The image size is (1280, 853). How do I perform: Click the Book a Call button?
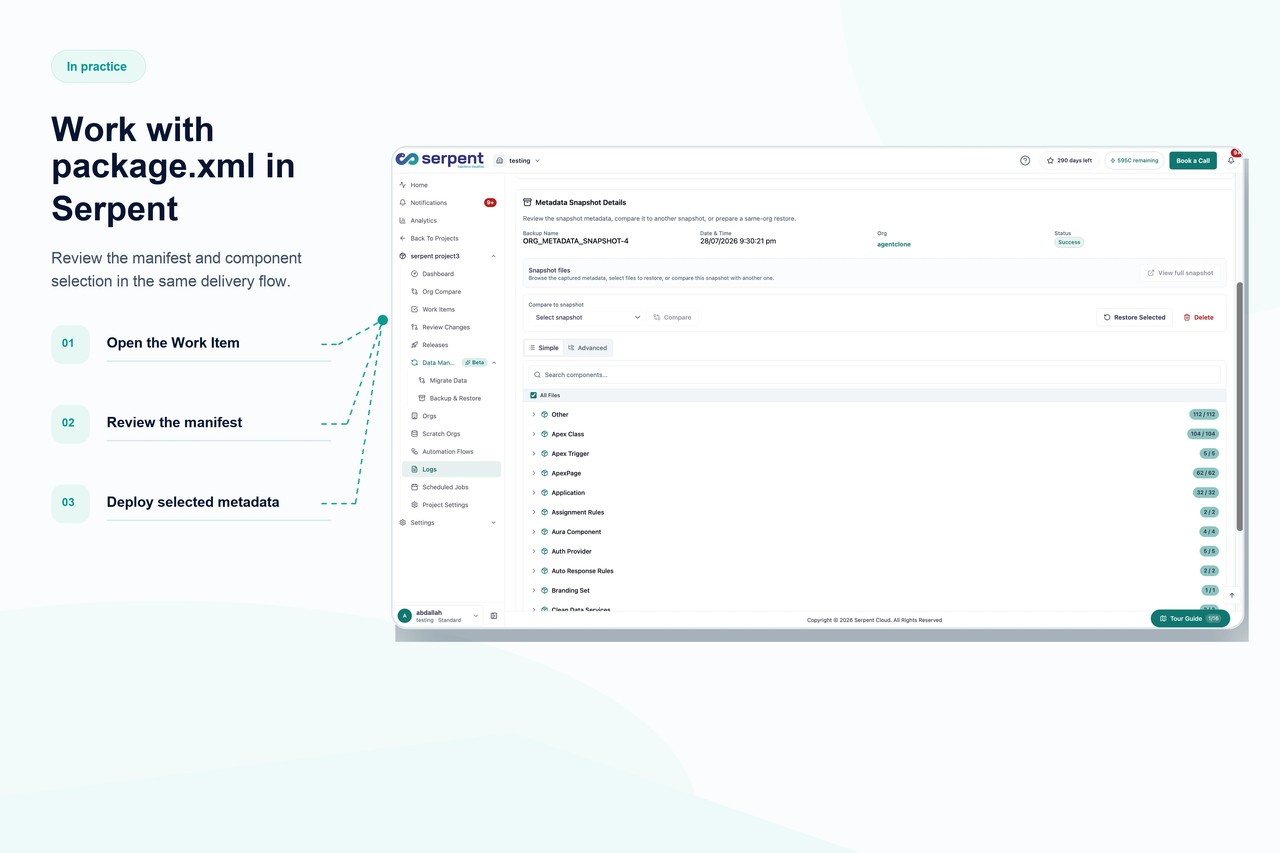(x=1193, y=160)
